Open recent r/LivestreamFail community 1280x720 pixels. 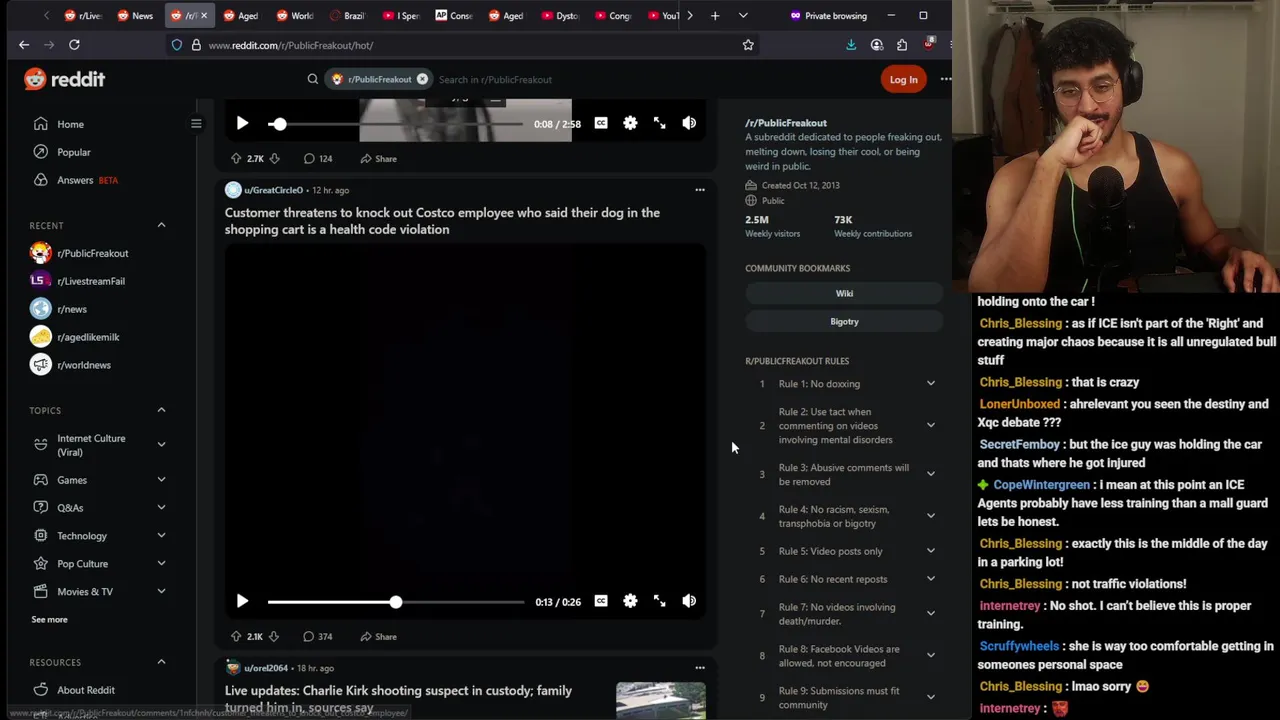pyautogui.click(x=91, y=281)
